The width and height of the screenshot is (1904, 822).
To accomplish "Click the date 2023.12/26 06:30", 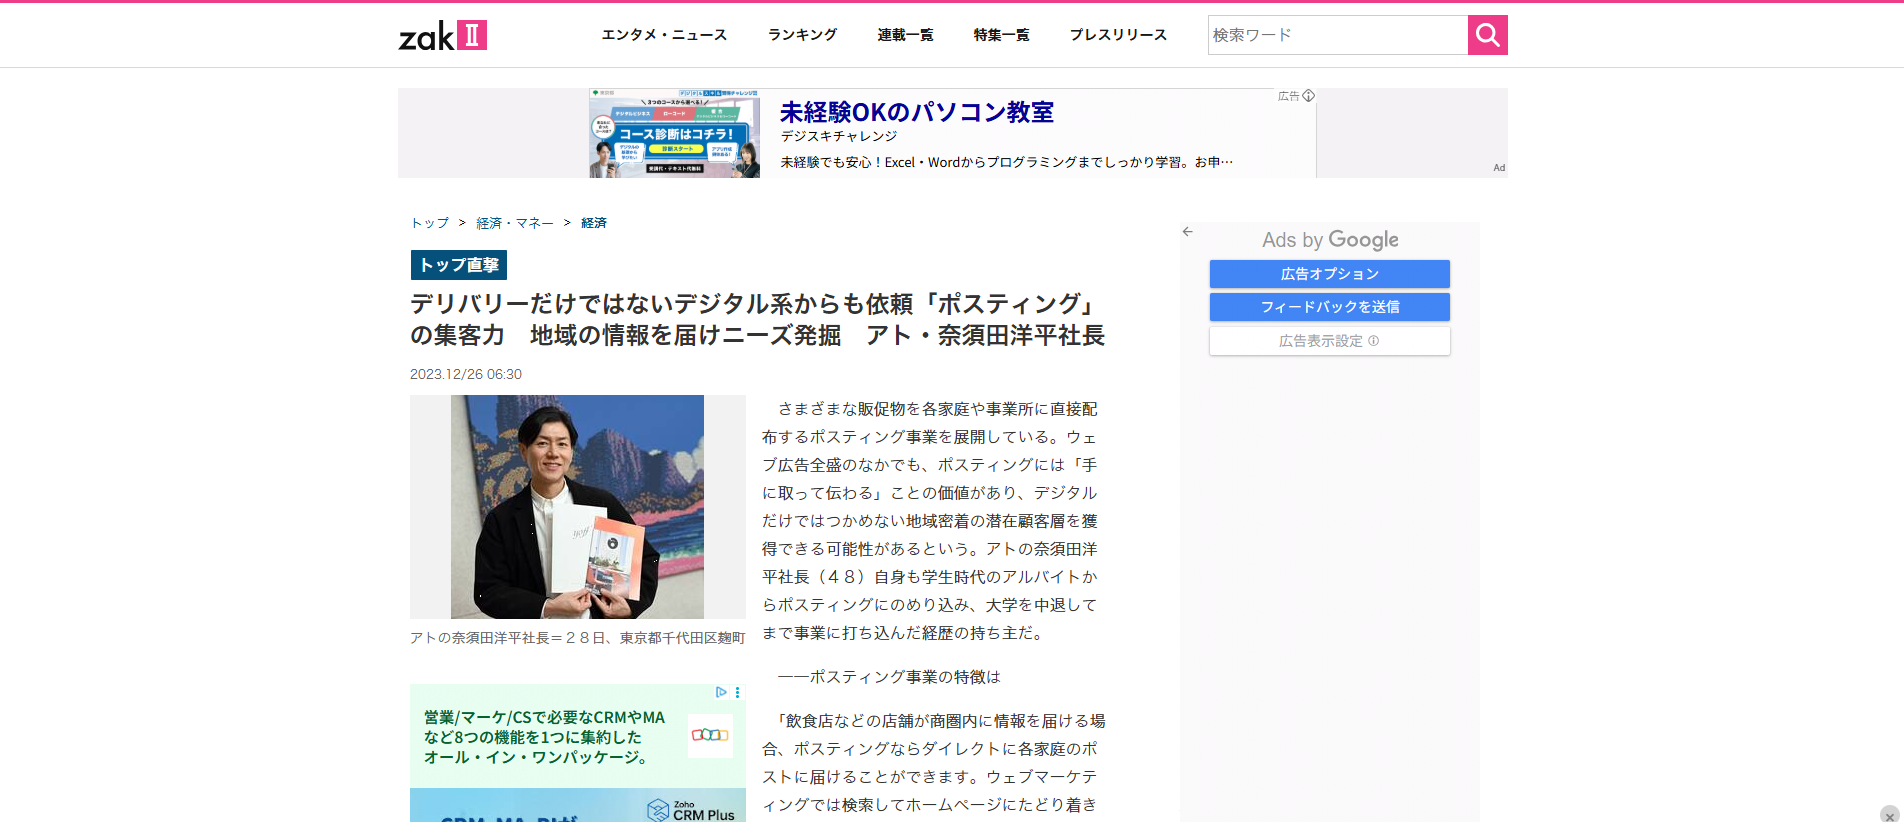I will (x=466, y=374).
